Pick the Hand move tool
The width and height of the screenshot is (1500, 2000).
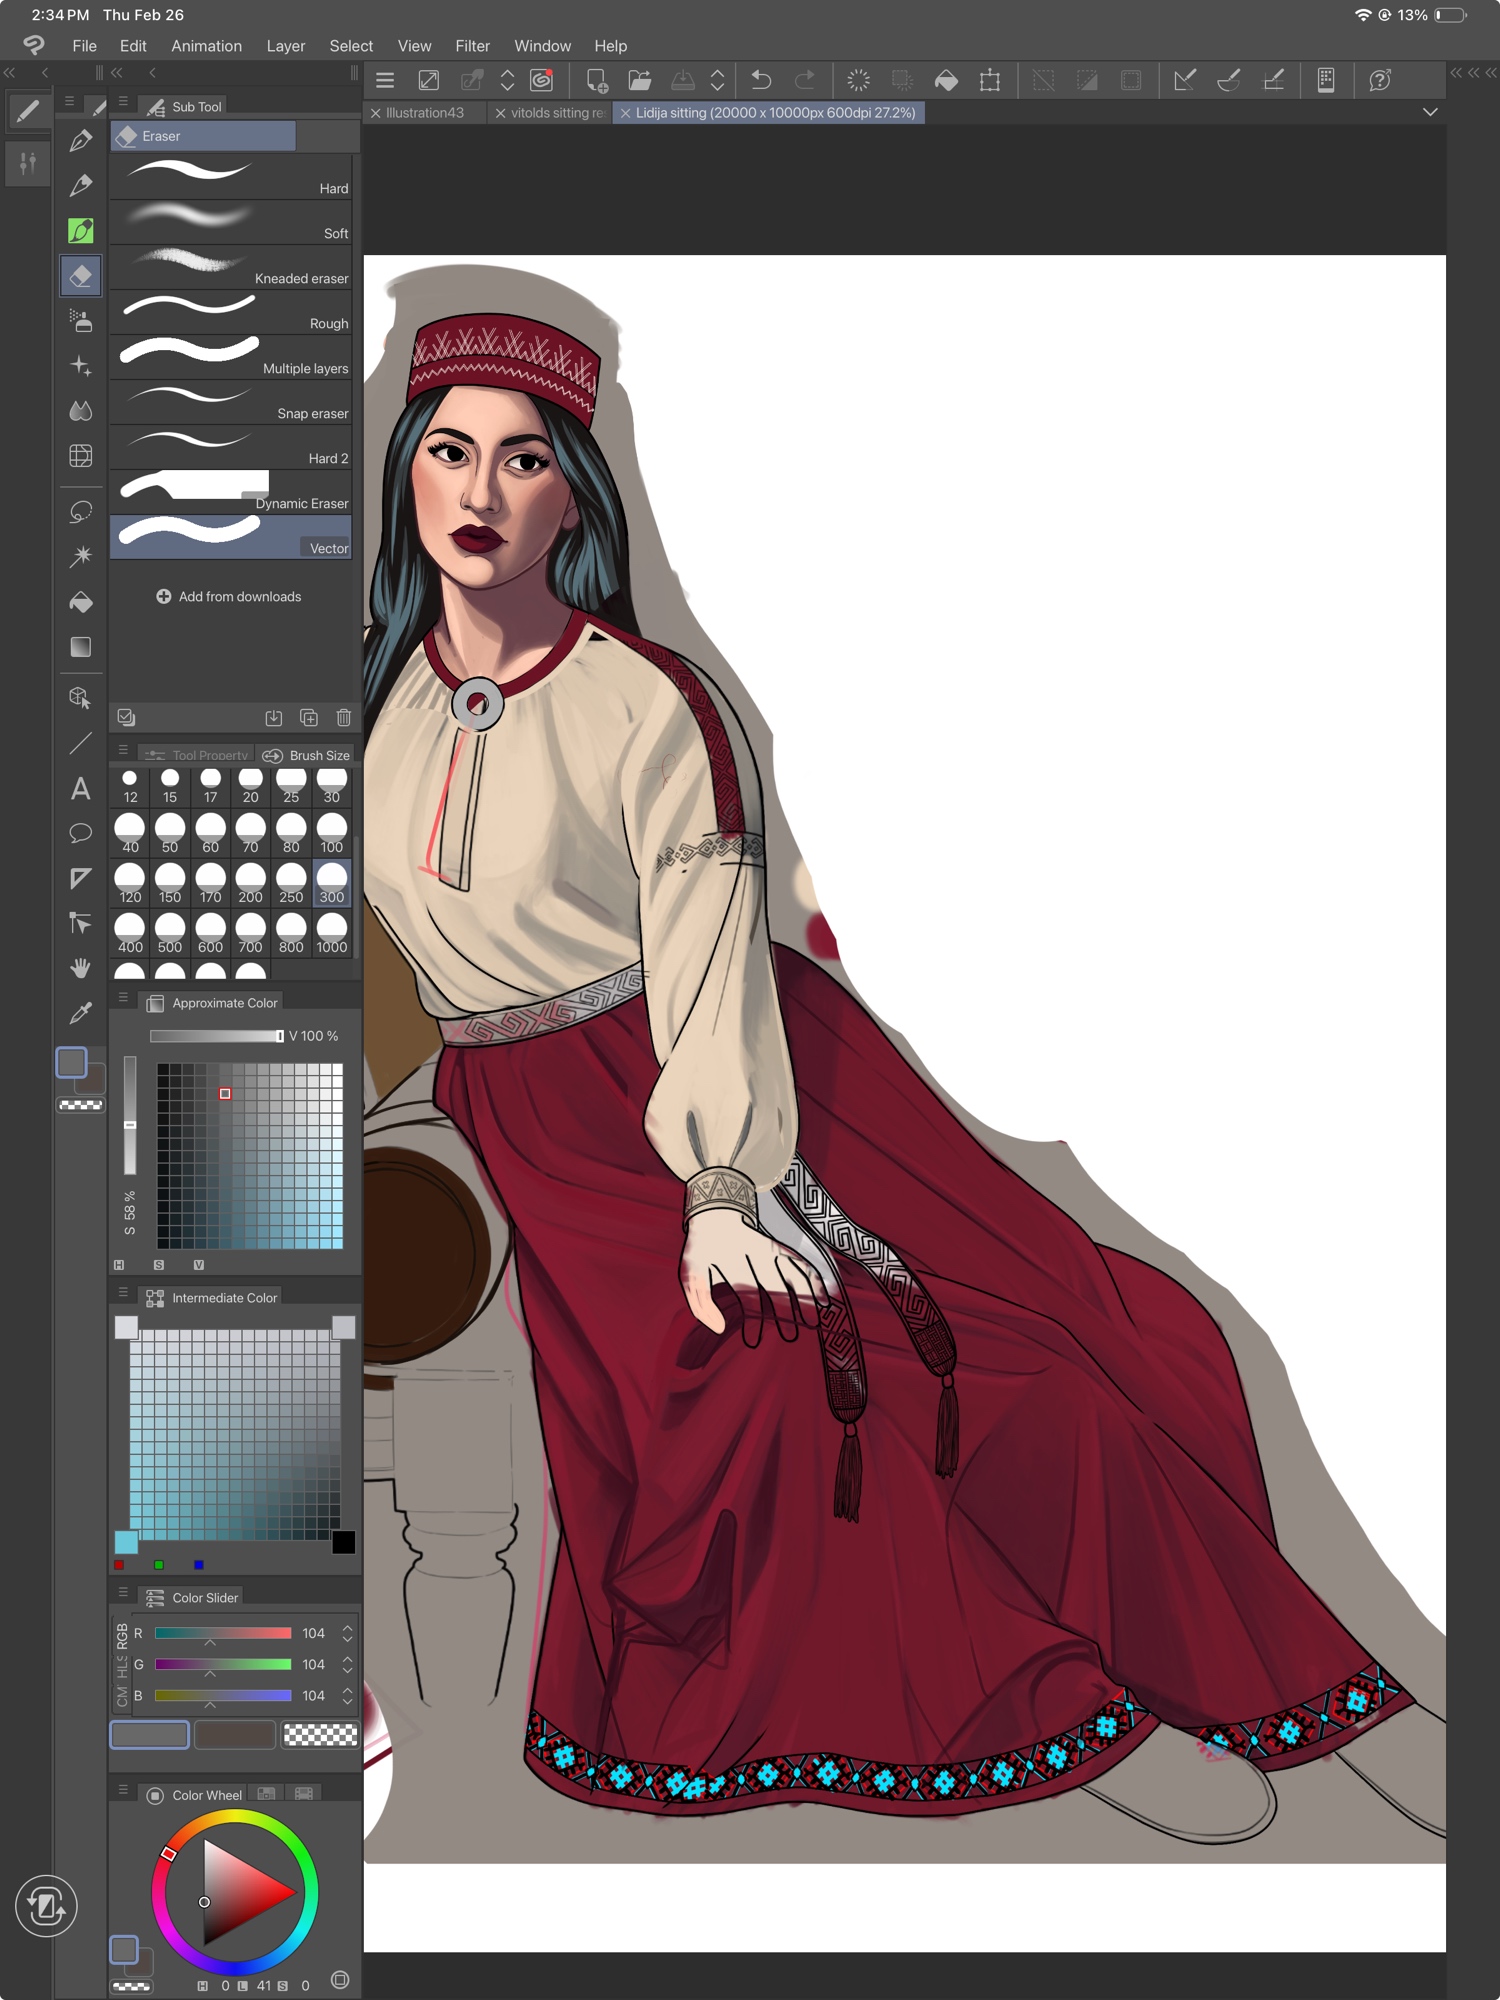click(x=81, y=967)
